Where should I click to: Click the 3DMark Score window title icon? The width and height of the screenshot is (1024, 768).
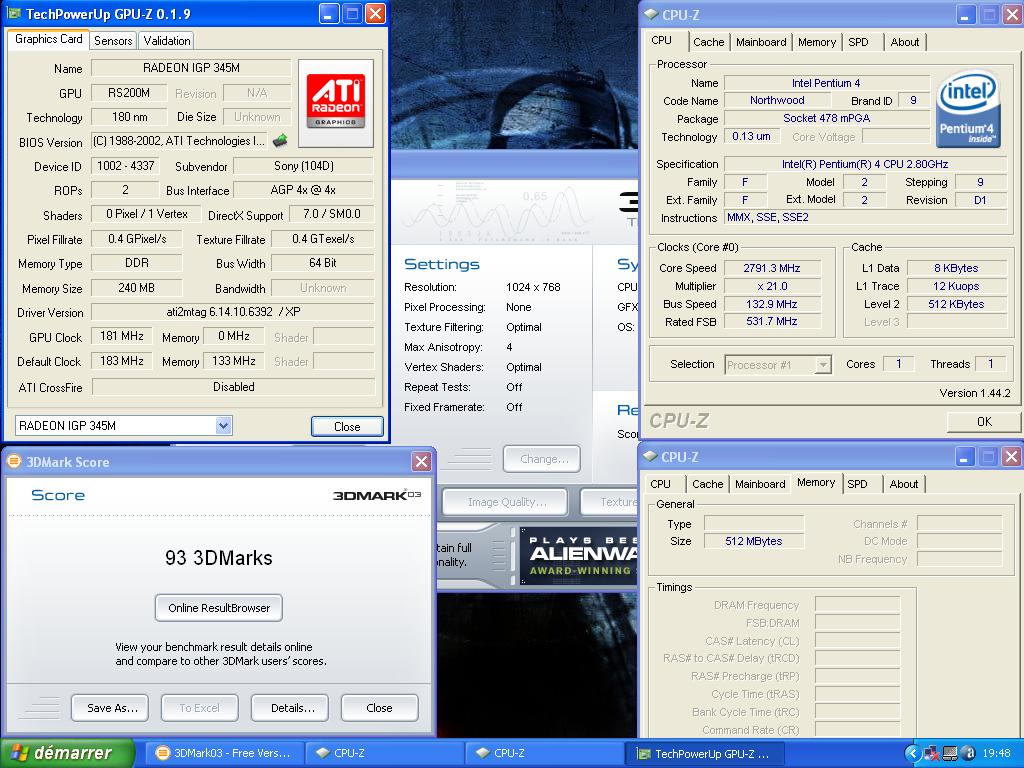tap(13, 461)
